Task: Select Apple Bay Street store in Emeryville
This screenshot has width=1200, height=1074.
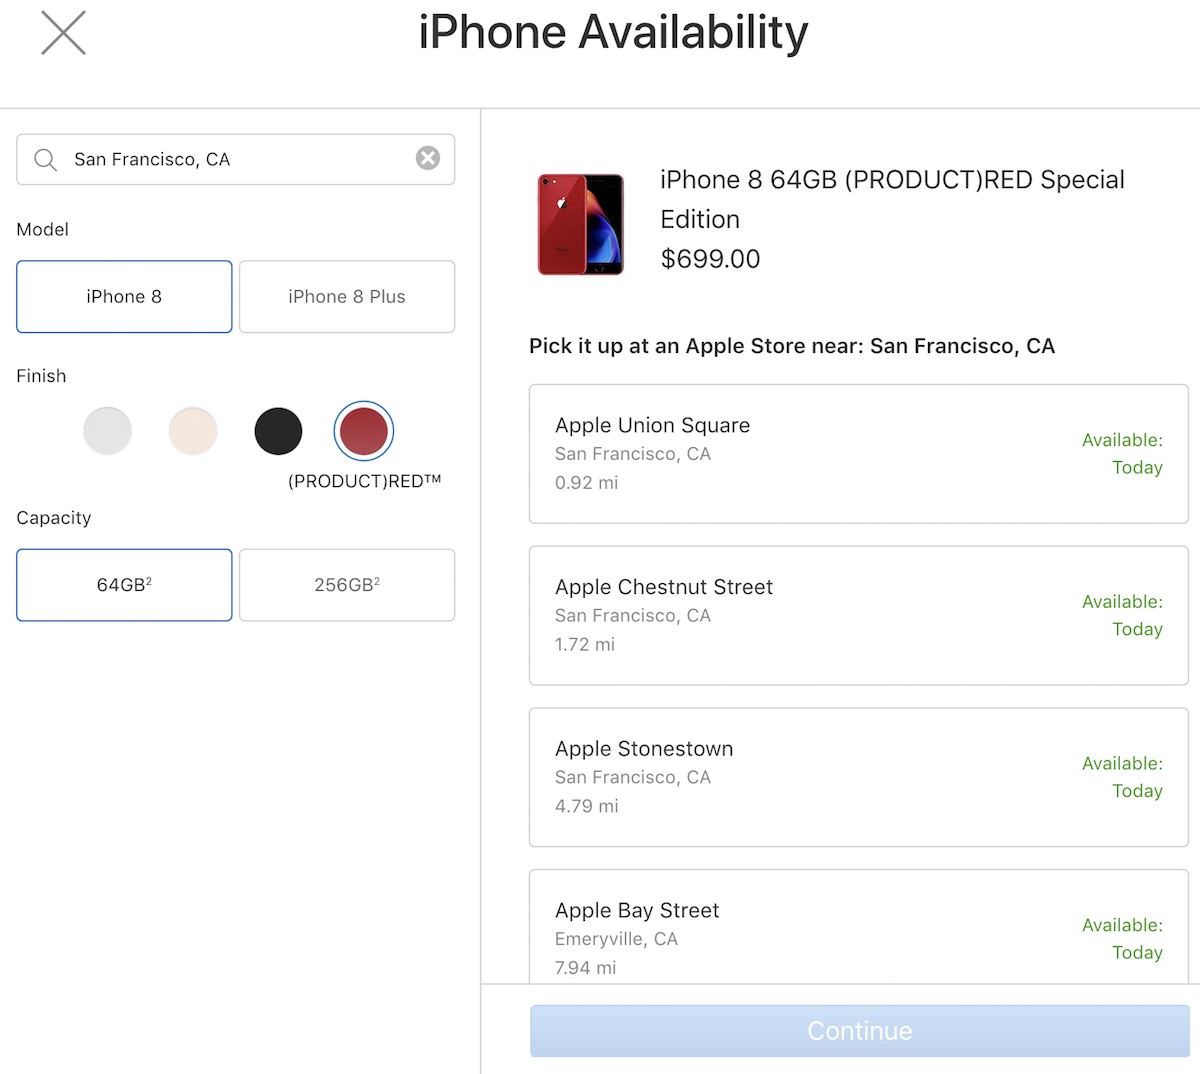Action: point(858,930)
